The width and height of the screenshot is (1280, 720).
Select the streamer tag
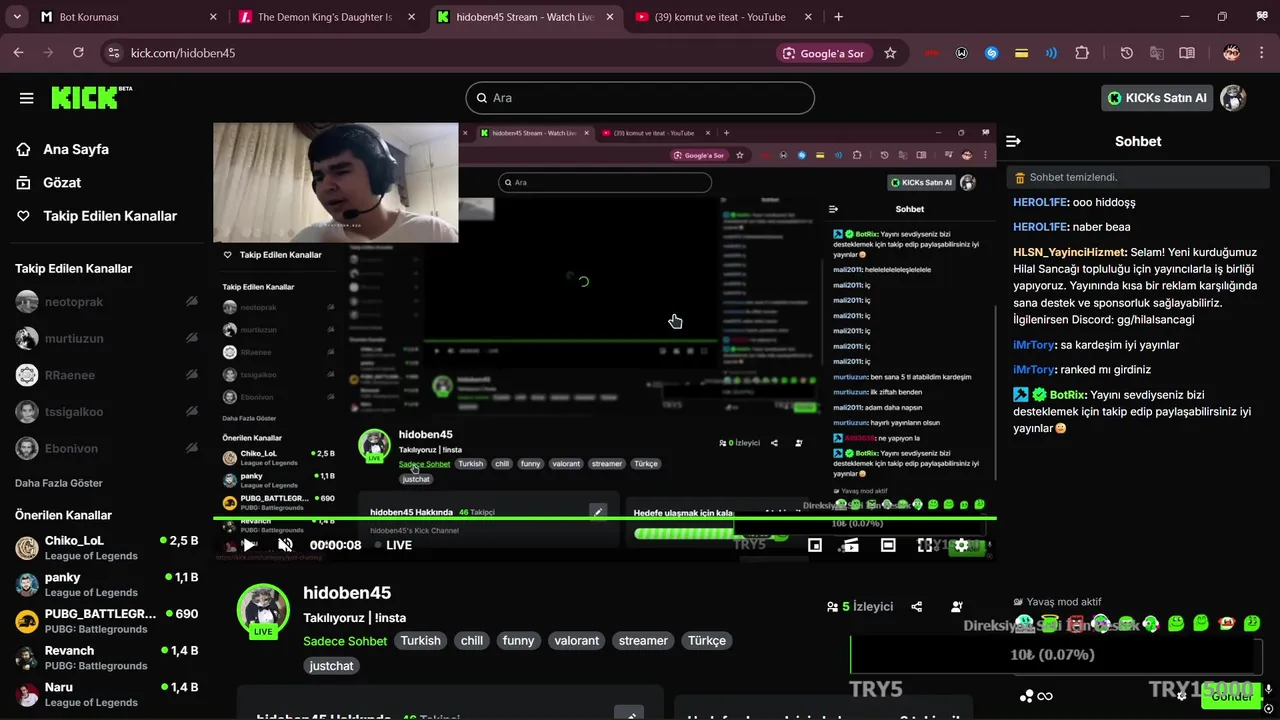click(643, 641)
